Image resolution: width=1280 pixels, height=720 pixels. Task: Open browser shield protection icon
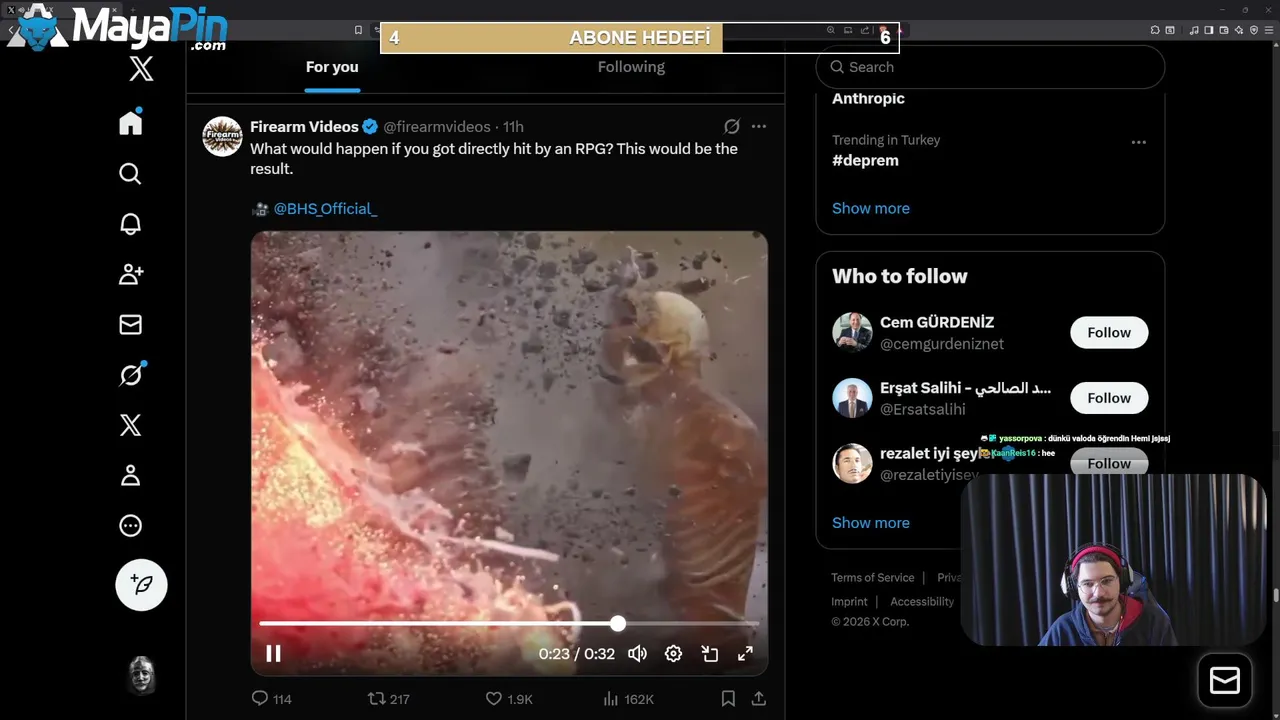1254,30
